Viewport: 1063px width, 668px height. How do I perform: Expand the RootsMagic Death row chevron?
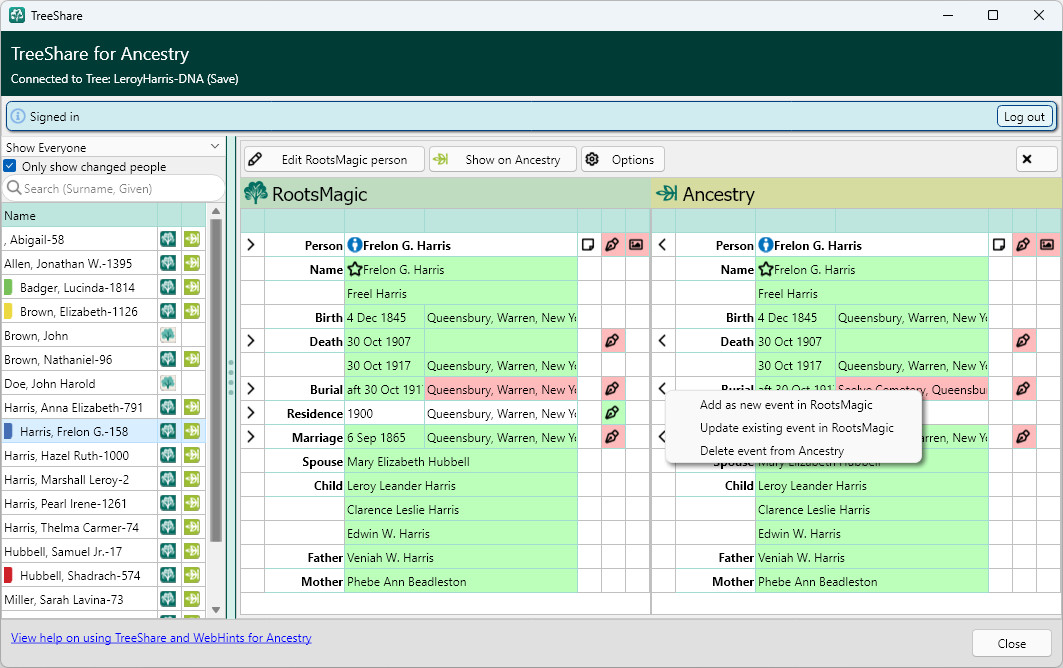[251, 340]
